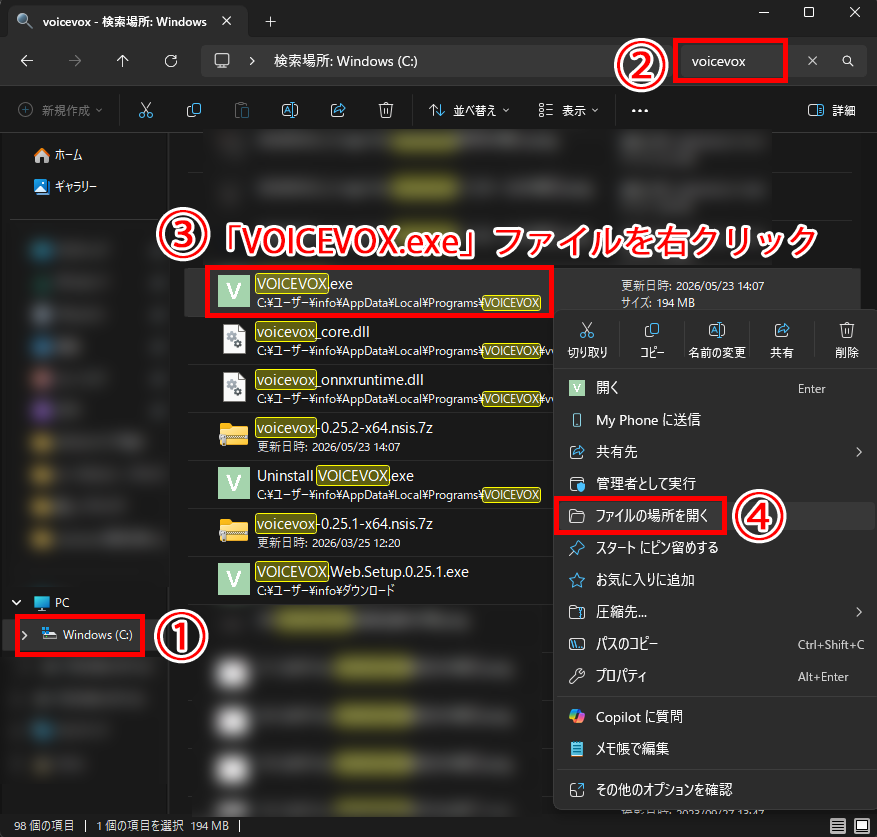Select Uninstall VOICEVOX.exe file
Viewport: 877px width, 837px height.
pos(369,485)
